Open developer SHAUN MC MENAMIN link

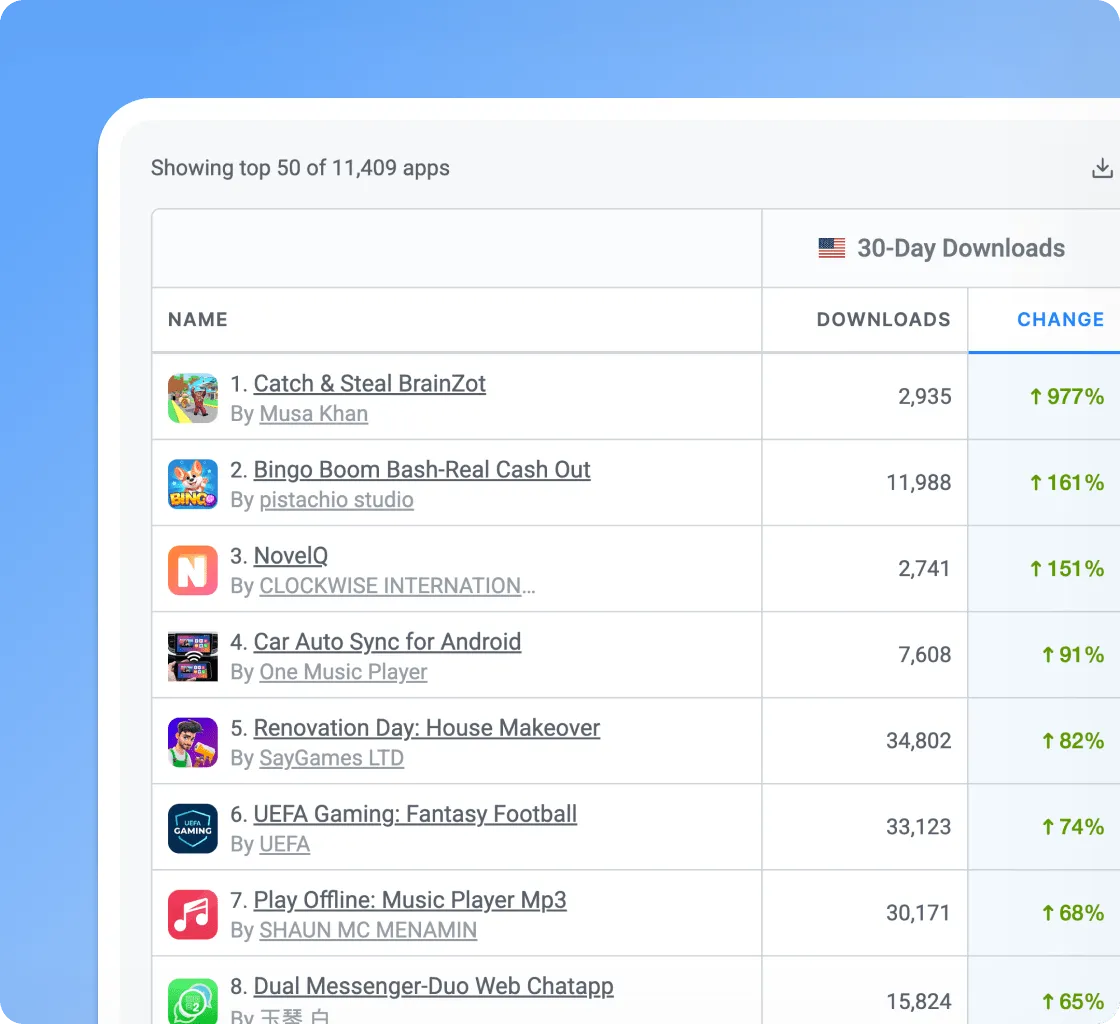368,930
